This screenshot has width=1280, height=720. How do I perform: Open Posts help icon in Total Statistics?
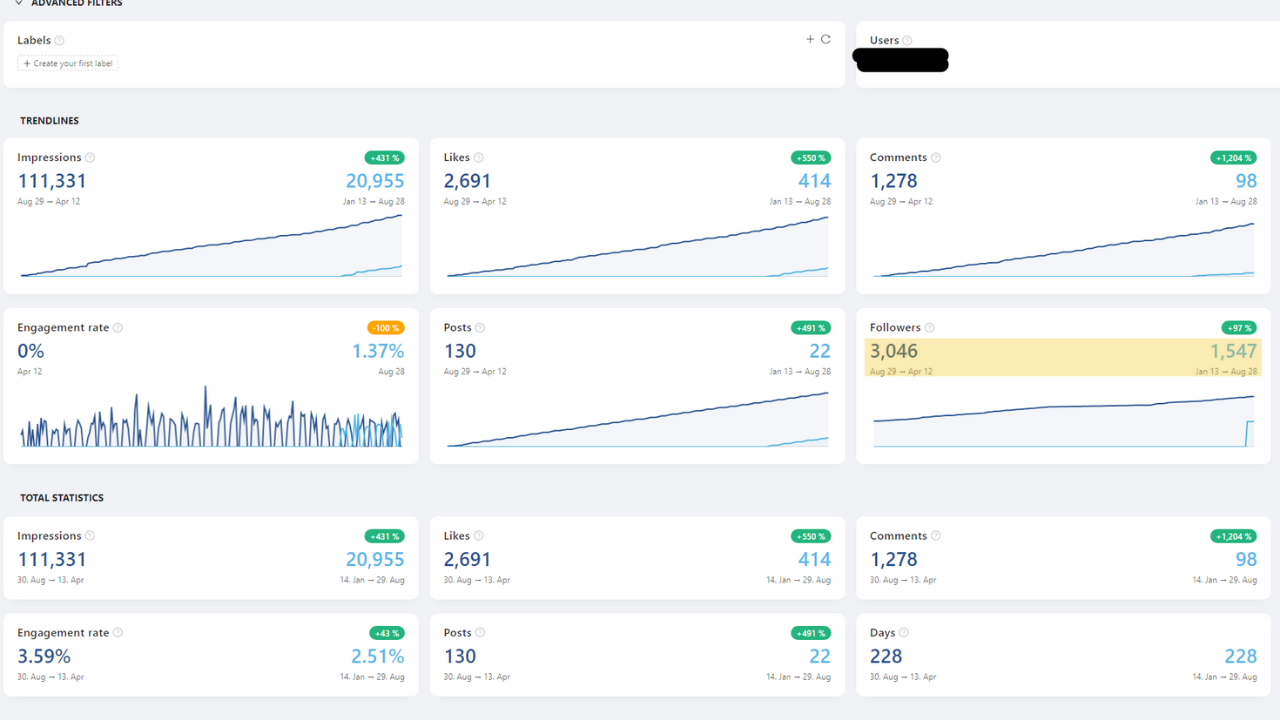pyautogui.click(x=480, y=633)
